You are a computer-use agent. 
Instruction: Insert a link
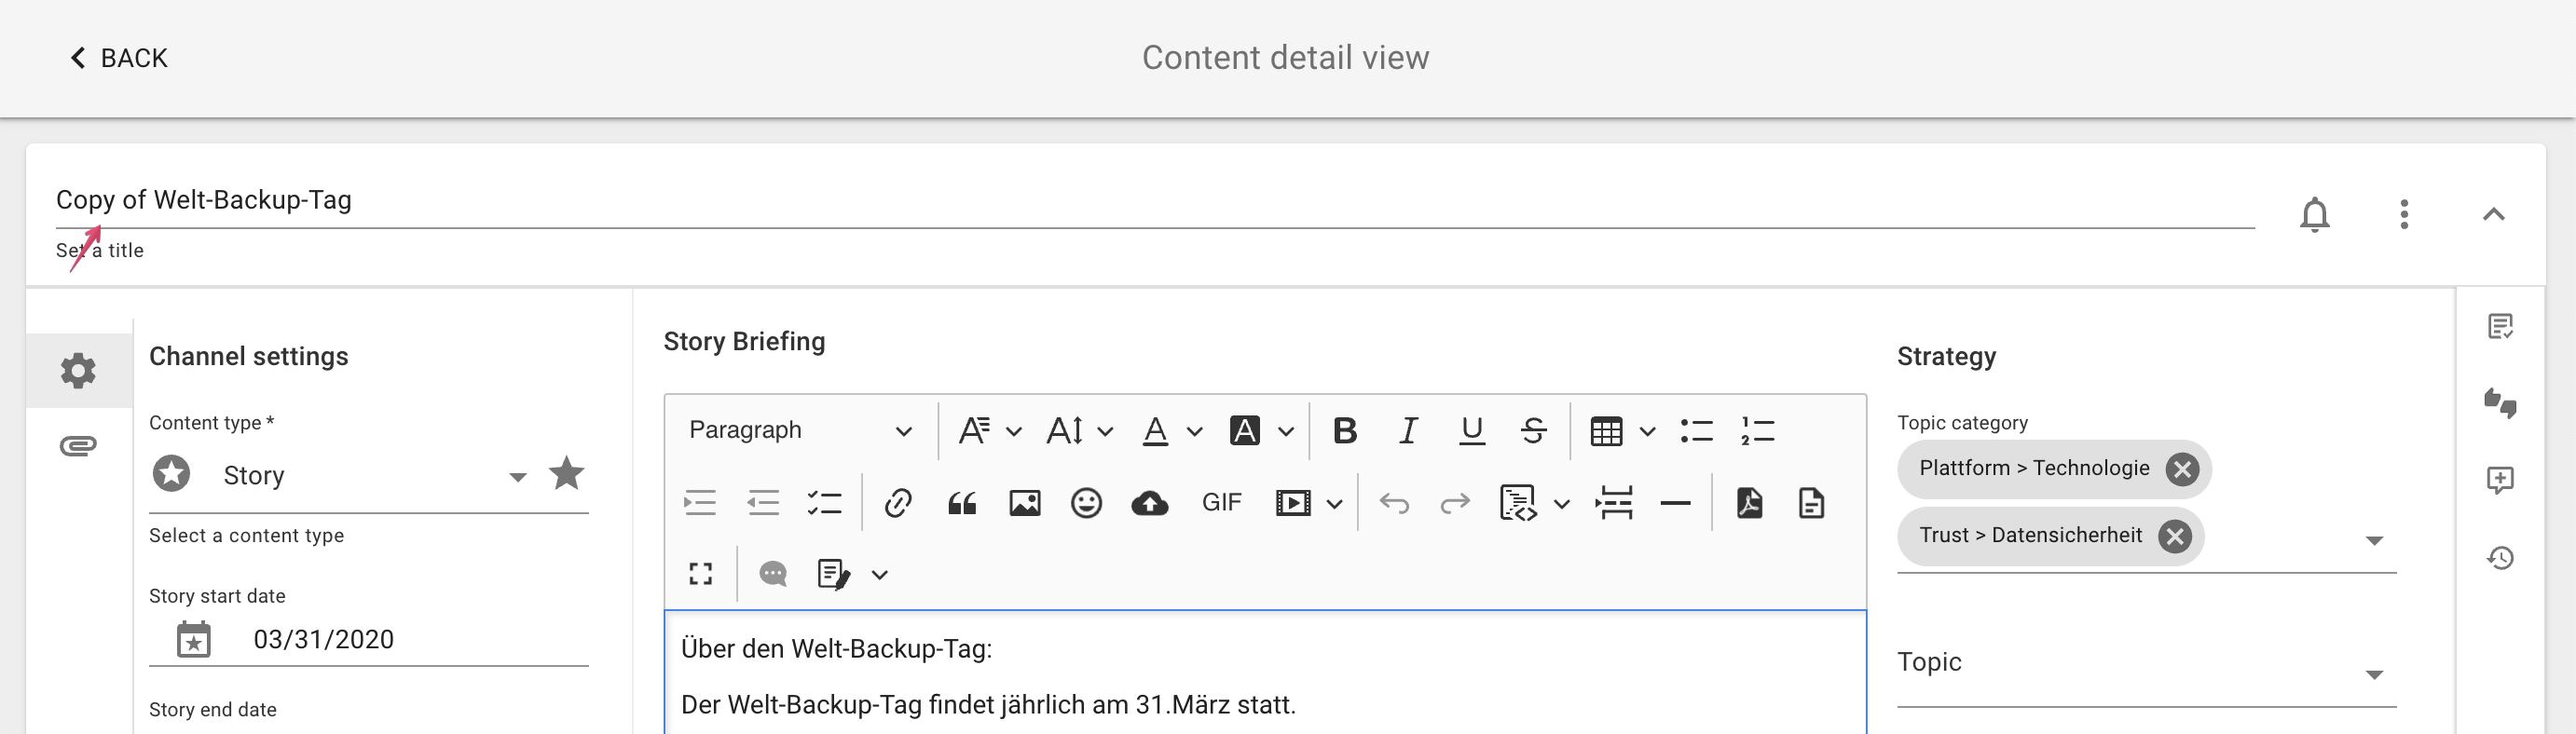[x=898, y=503]
